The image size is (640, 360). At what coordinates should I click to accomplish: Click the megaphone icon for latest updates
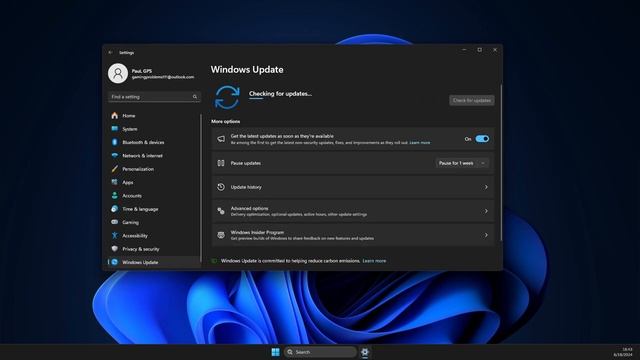(221, 139)
